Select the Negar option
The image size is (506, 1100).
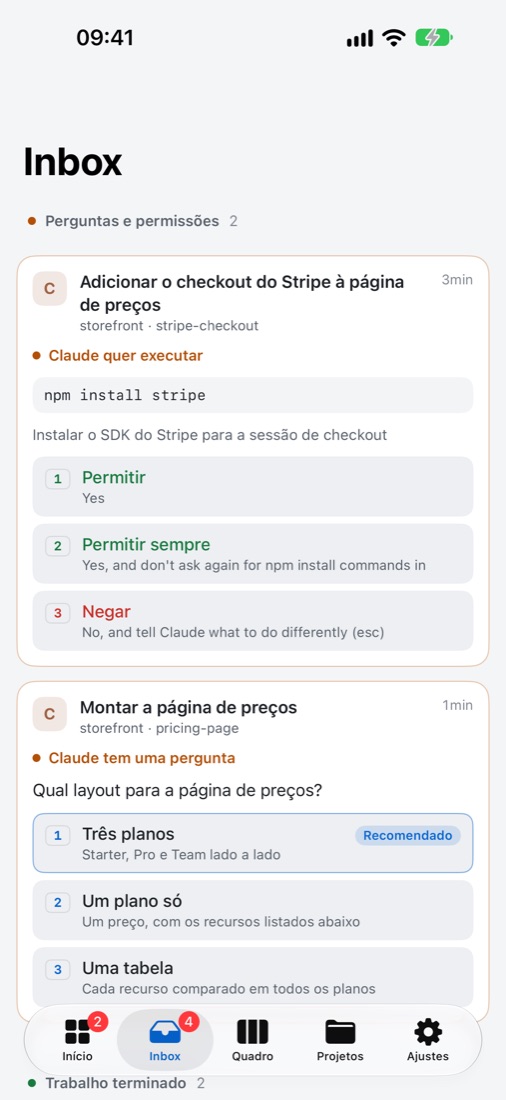(253, 621)
